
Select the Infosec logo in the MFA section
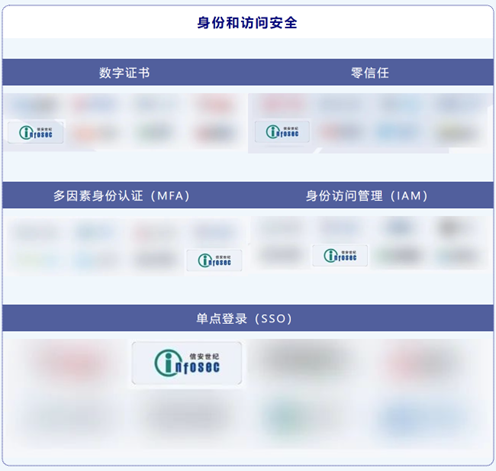(x=214, y=260)
